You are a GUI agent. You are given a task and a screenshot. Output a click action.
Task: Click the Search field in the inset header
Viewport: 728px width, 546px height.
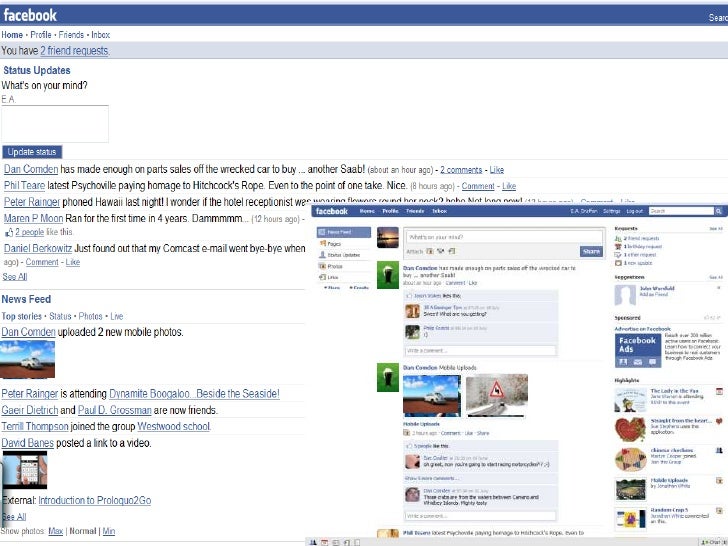tap(681, 211)
